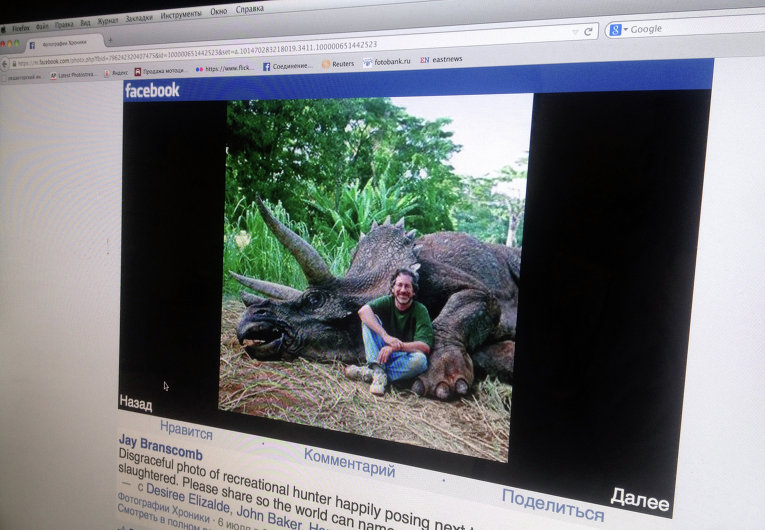Image resolution: width=765 pixels, height=530 pixels.
Task: Like the photo via Нравится link
Action: 186,432
